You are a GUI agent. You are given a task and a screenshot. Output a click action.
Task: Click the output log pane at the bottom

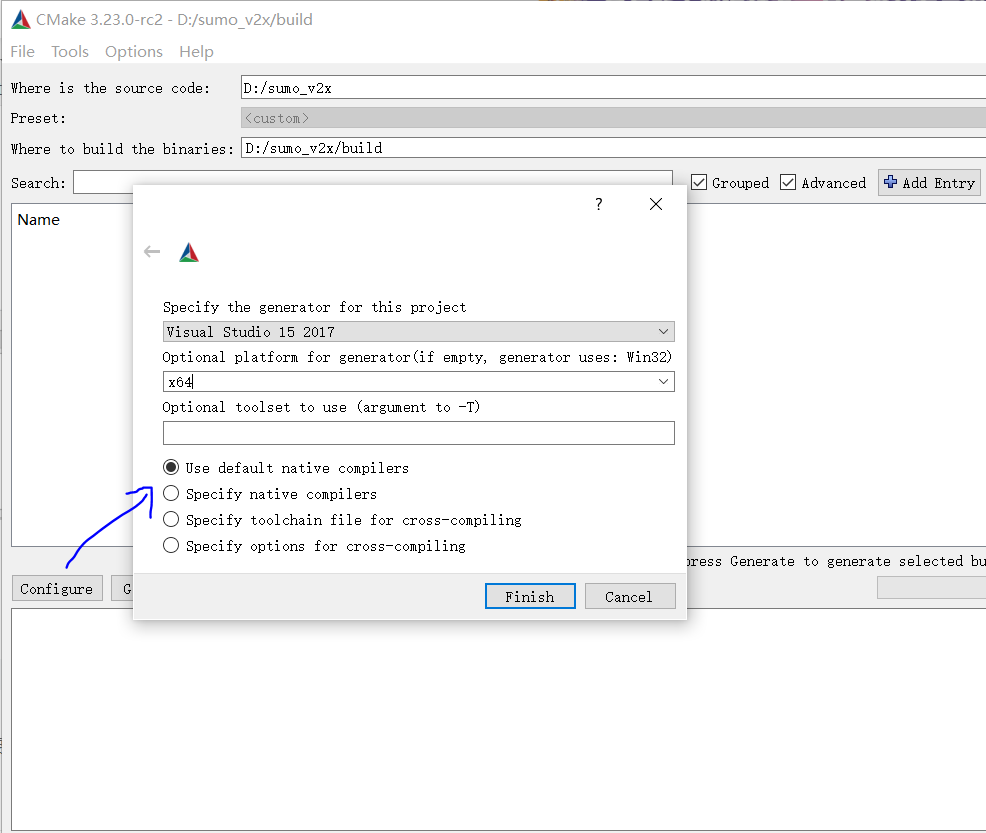tap(499, 719)
